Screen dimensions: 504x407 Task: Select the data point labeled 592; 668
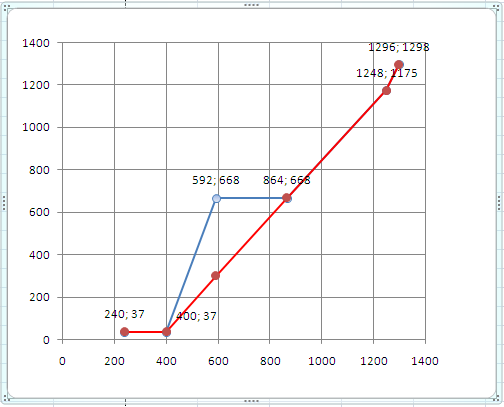pyautogui.click(x=216, y=199)
